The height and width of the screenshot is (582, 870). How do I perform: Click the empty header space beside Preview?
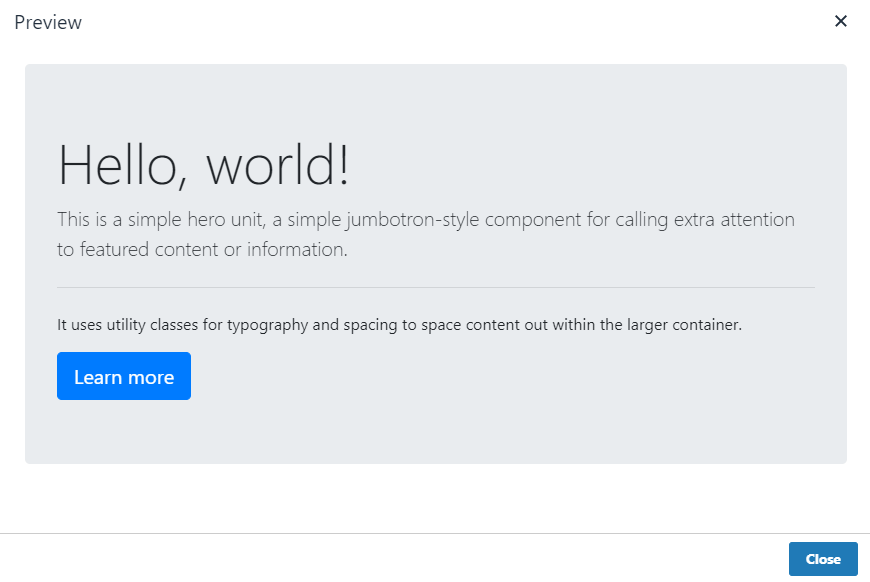[455, 22]
